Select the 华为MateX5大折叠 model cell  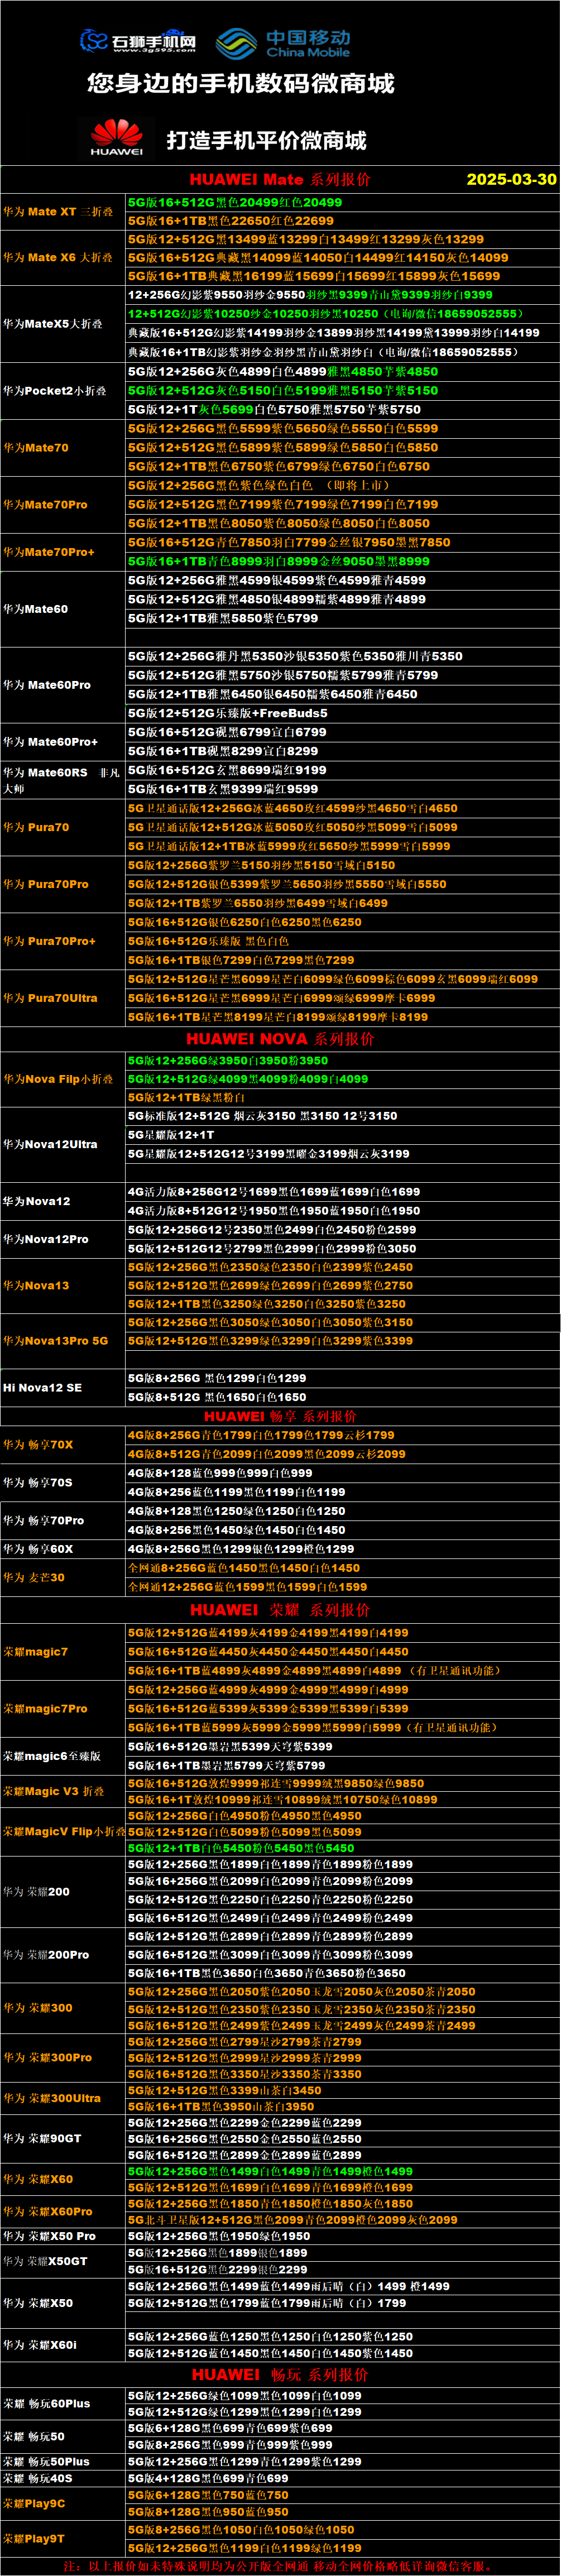[x=63, y=324]
